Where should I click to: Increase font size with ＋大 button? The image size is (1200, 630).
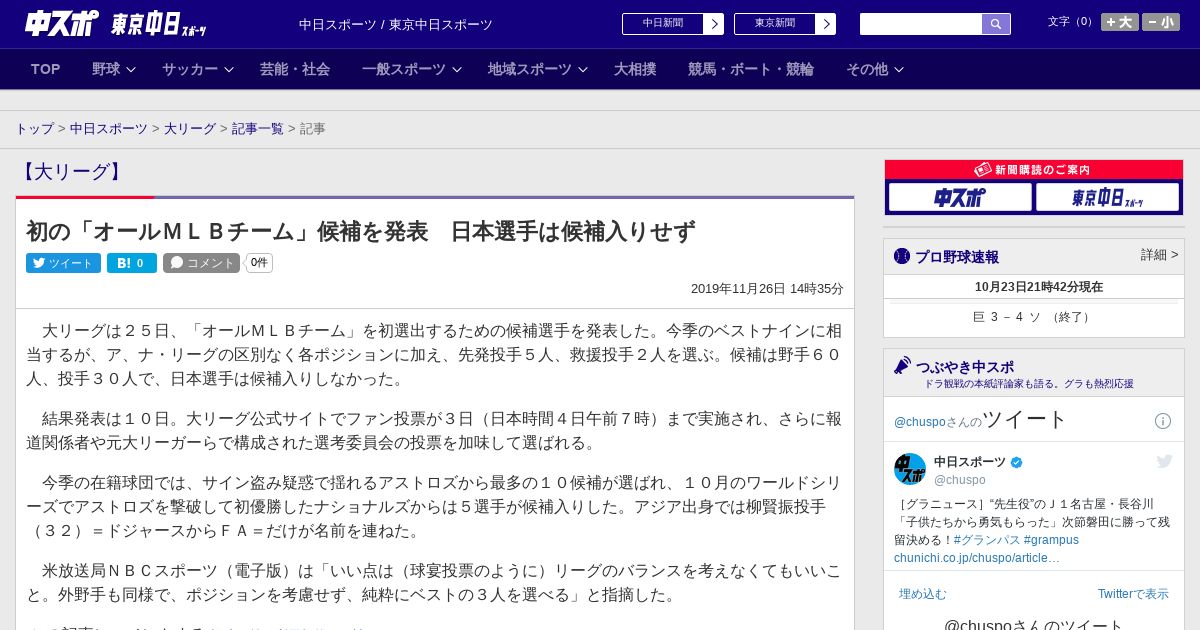tap(1120, 22)
